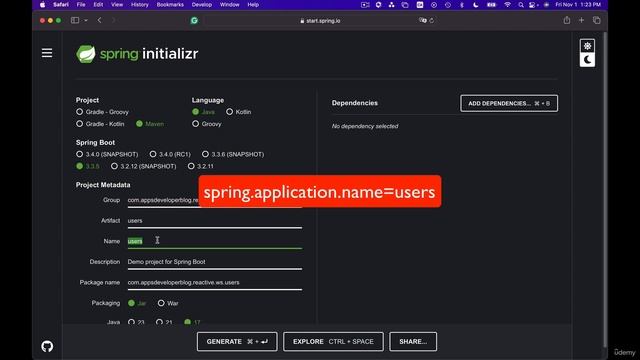Screen dimensions: 640x360
Task: Click the screen recording camera icon
Action: pyautogui.click(x=365, y=4)
